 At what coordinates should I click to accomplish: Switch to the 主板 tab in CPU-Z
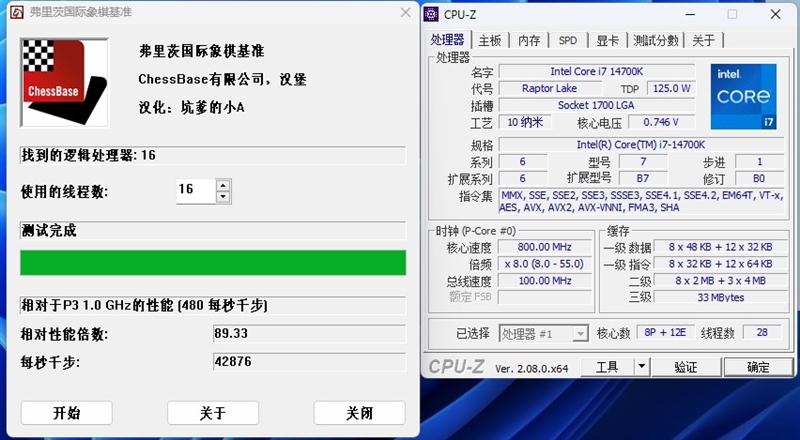click(490, 40)
